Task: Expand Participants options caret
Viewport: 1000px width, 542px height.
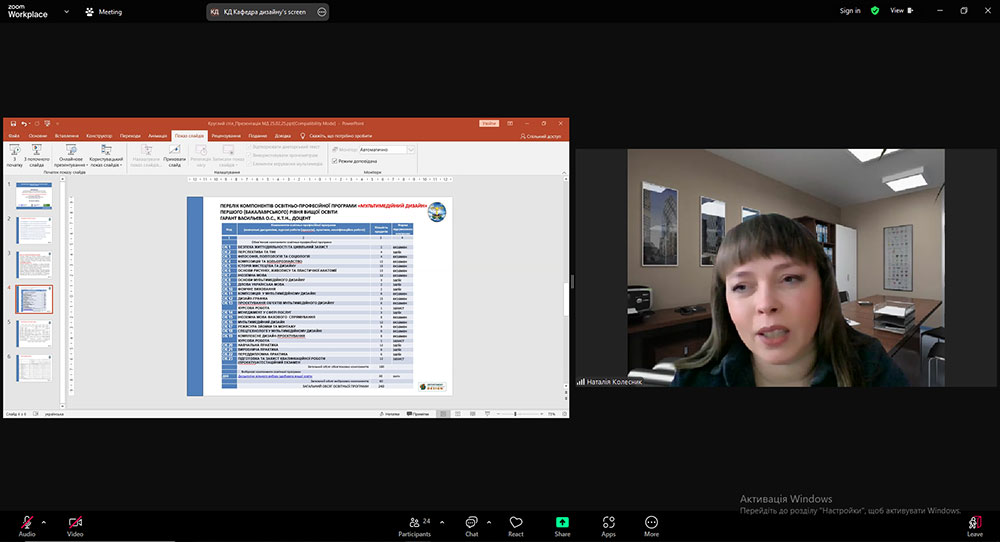Action: click(x=442, y=522)
